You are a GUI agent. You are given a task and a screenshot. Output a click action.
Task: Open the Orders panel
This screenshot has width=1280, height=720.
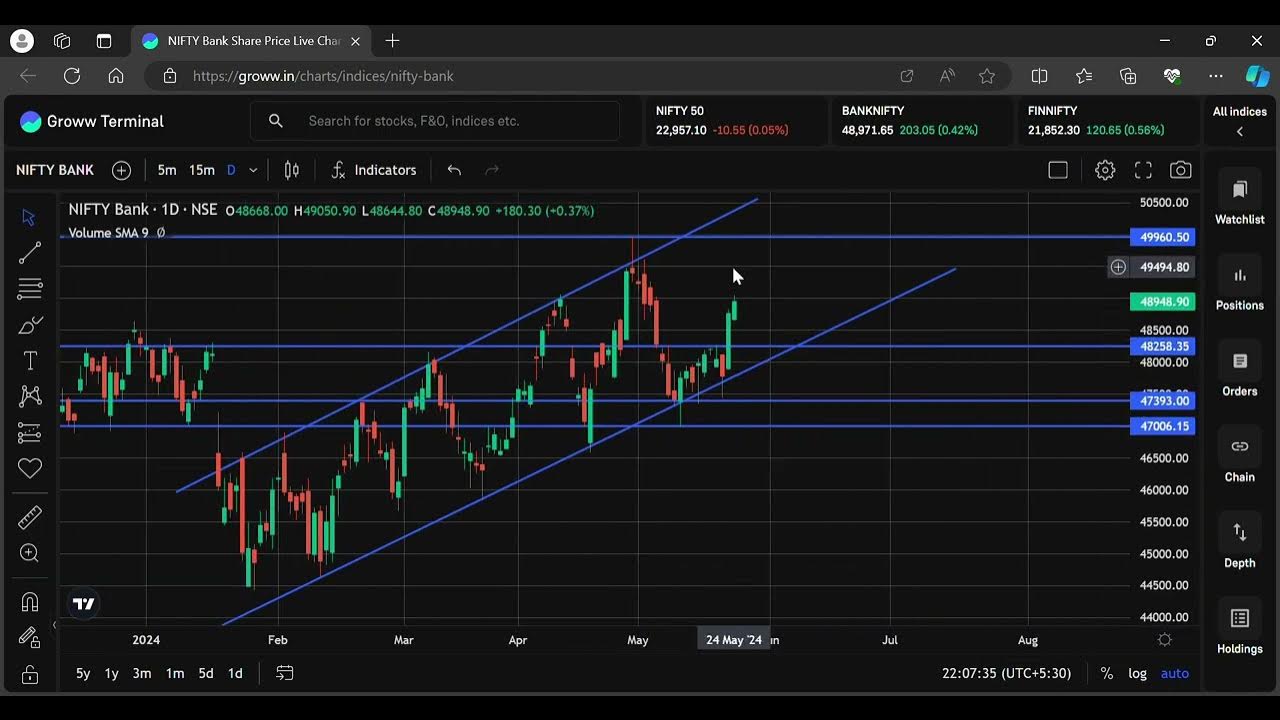pos(1240,375)
